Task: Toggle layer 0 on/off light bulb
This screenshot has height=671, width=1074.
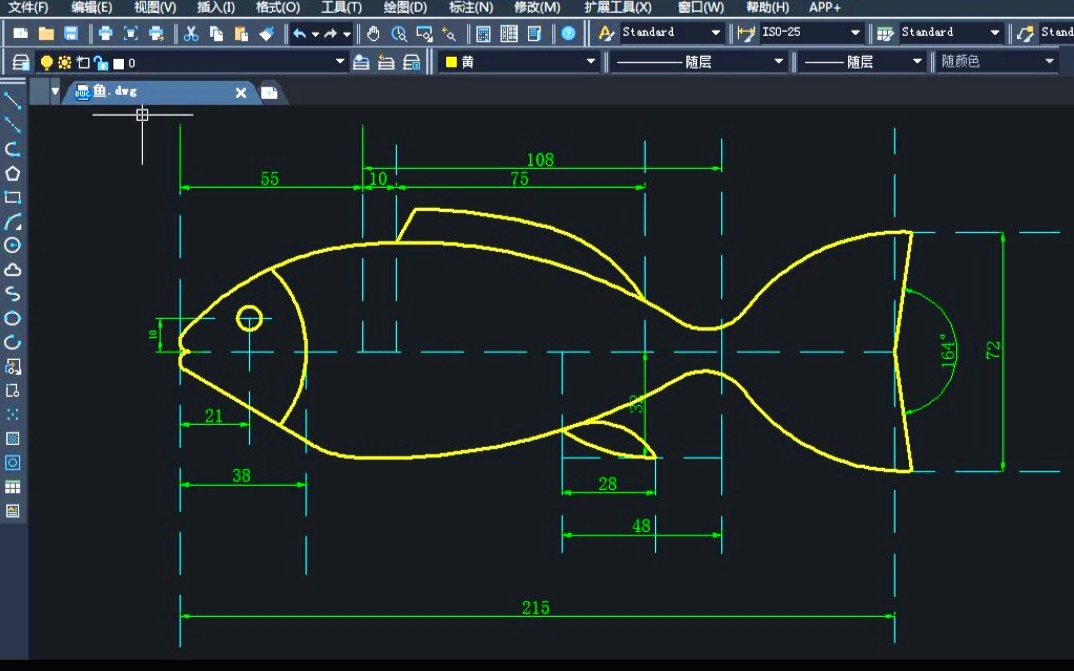Action: click(47, 63)
